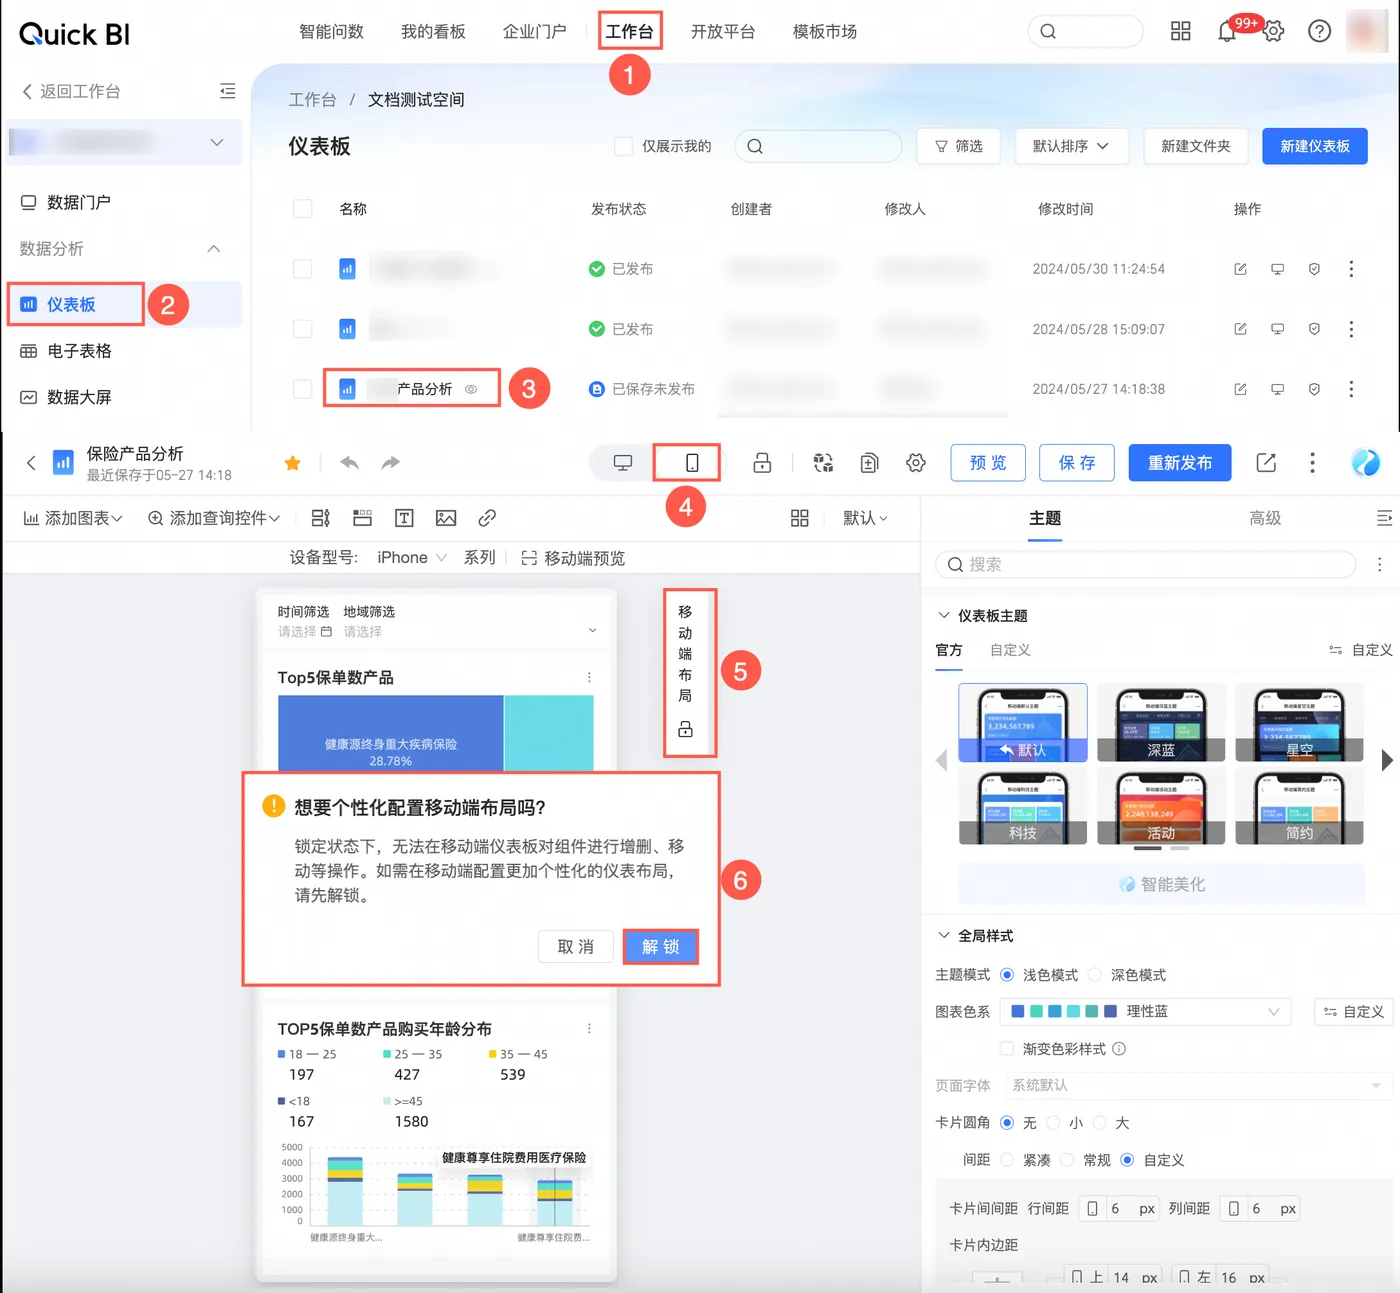Set spacing to 常规
This screenshot has height=1293, width=1400.
pos(1067,1160)
